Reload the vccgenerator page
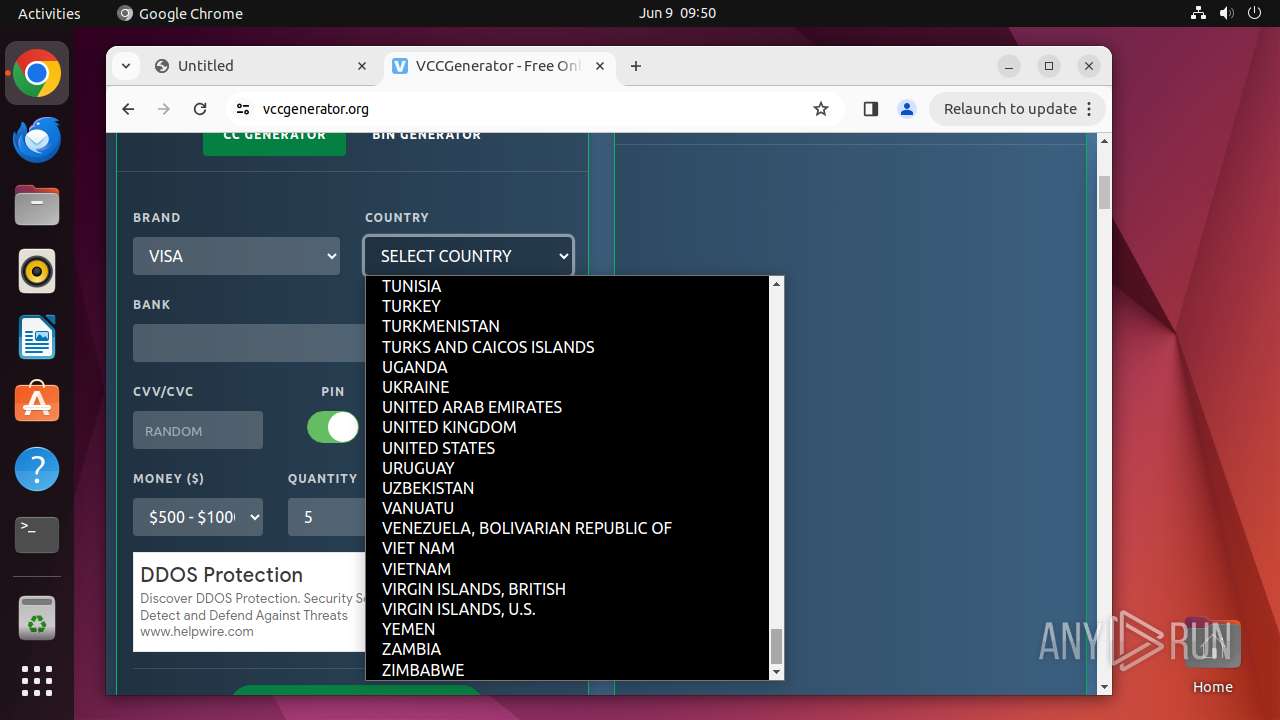 coord(200,109)
